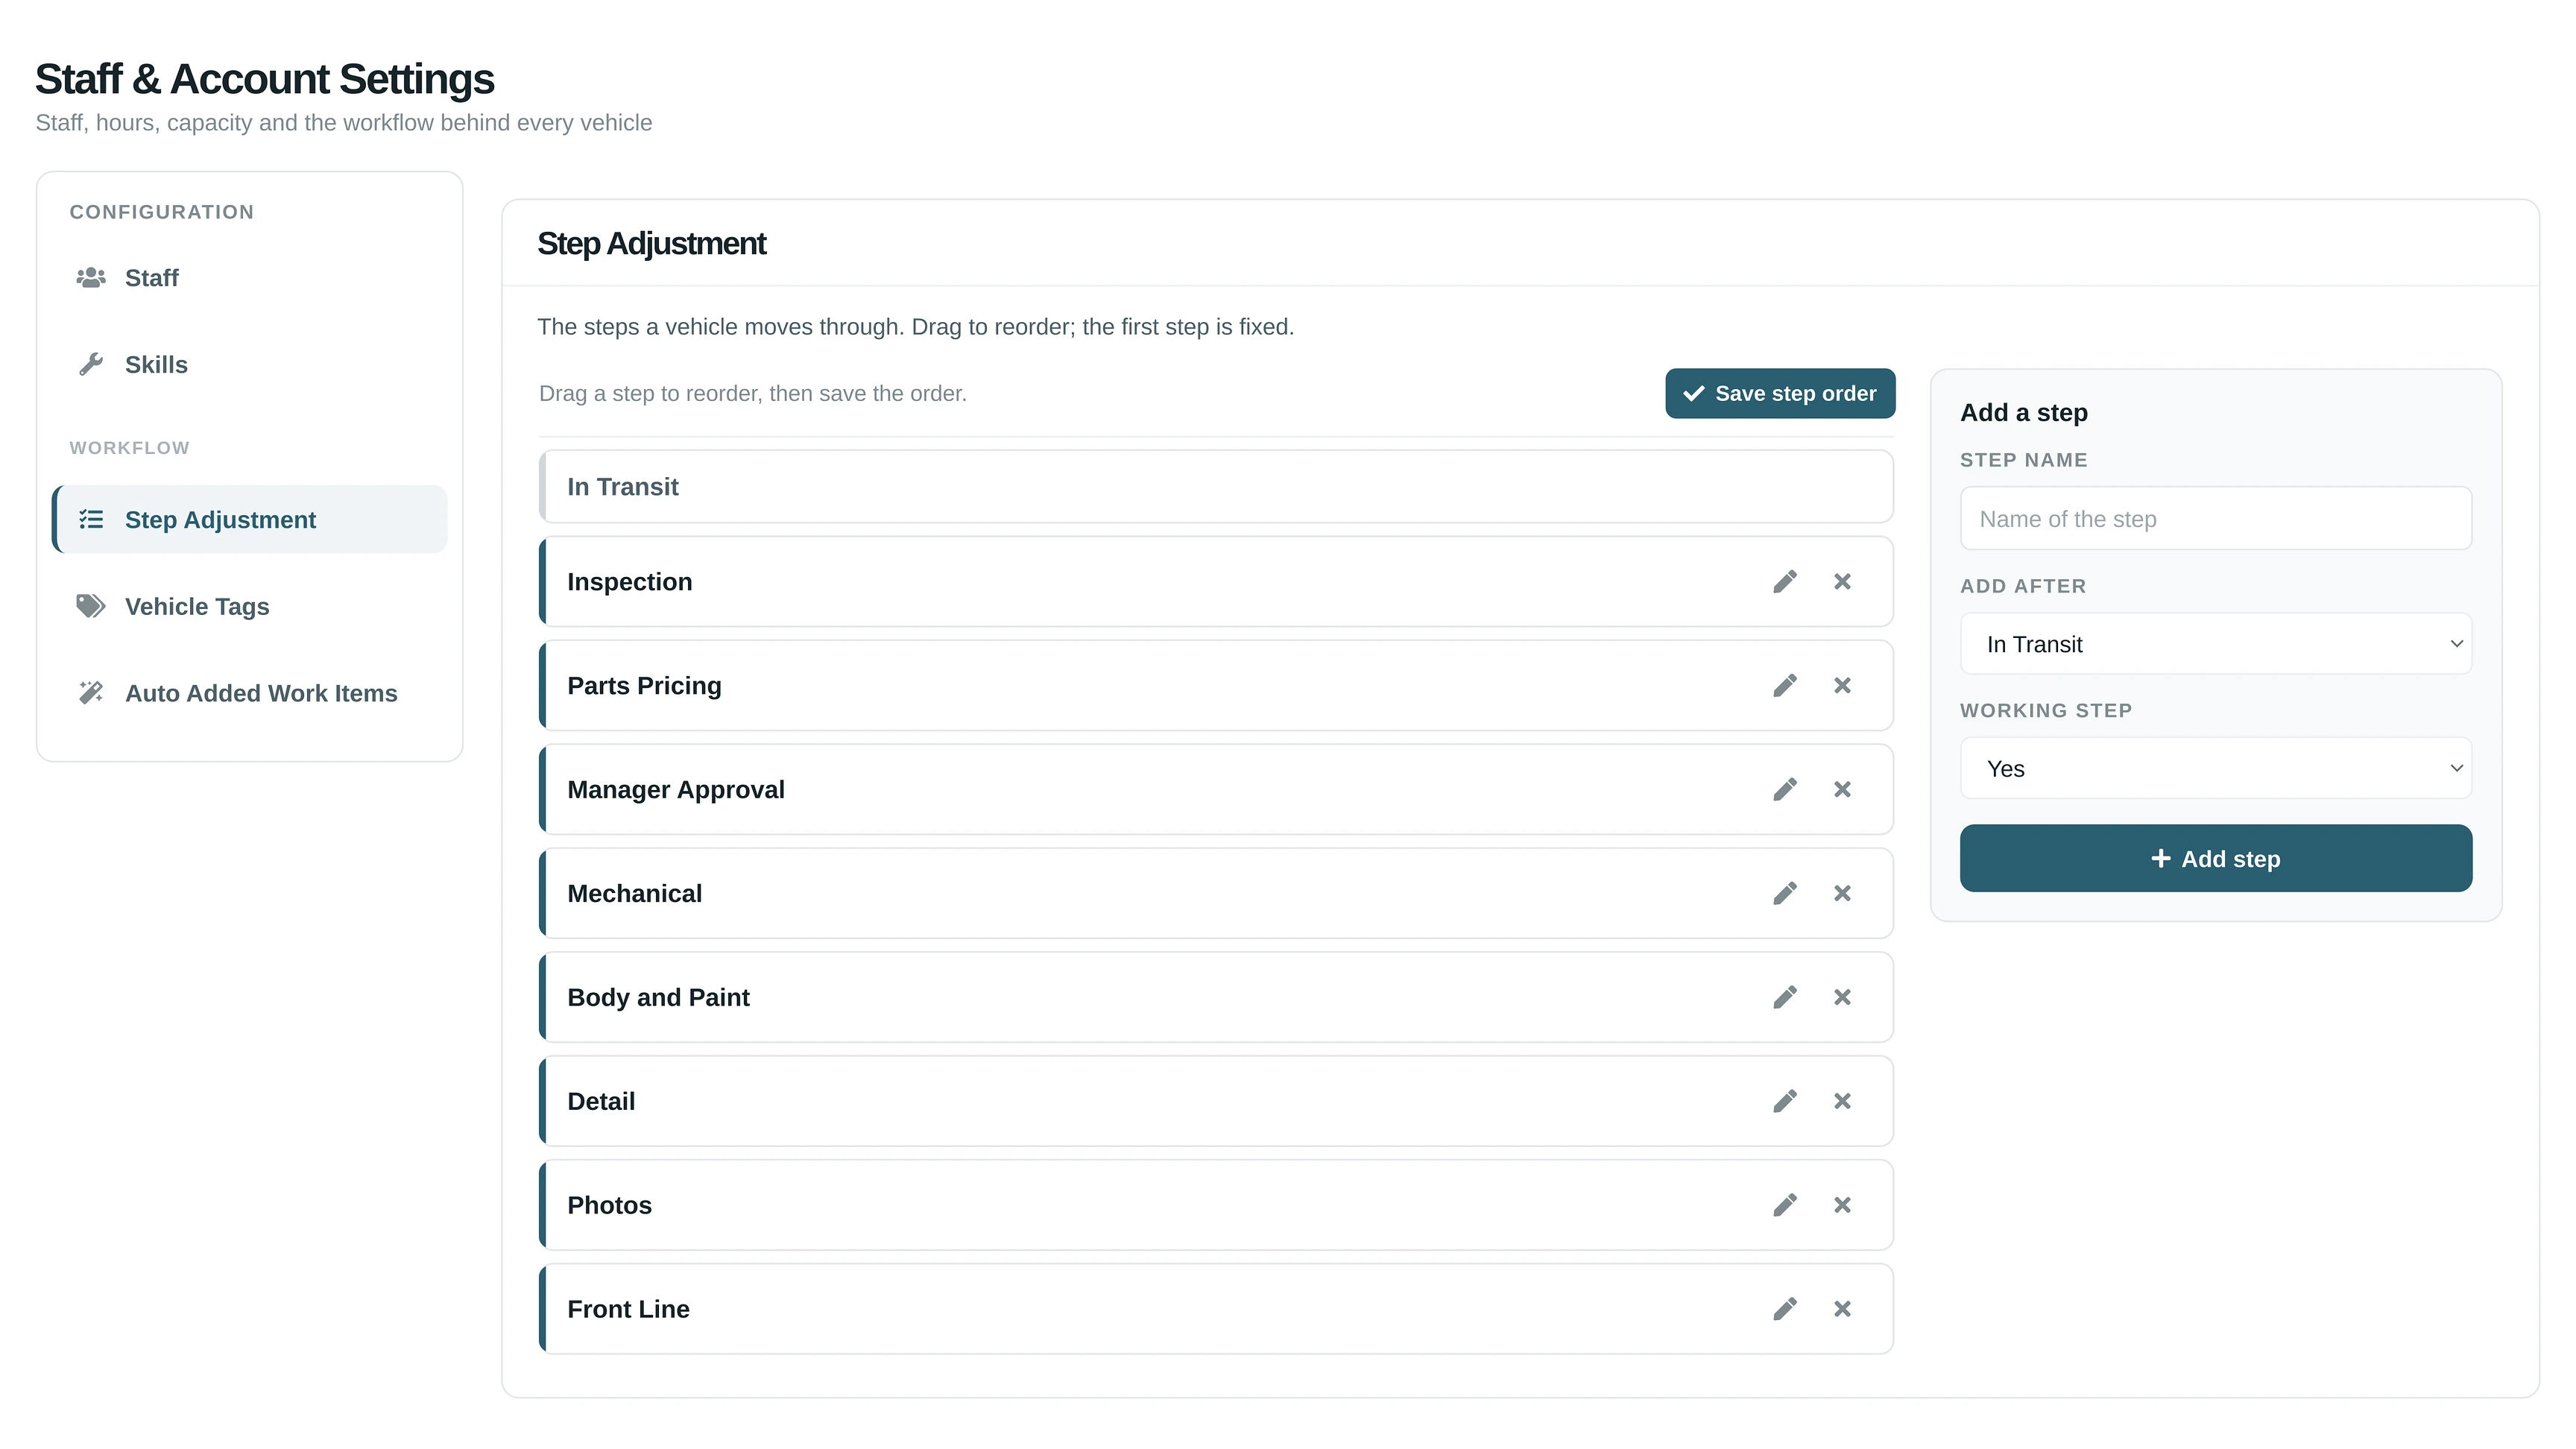Click the Skills wrench icon
This screenshot has height=1449, width=2576.
[91, 365]
